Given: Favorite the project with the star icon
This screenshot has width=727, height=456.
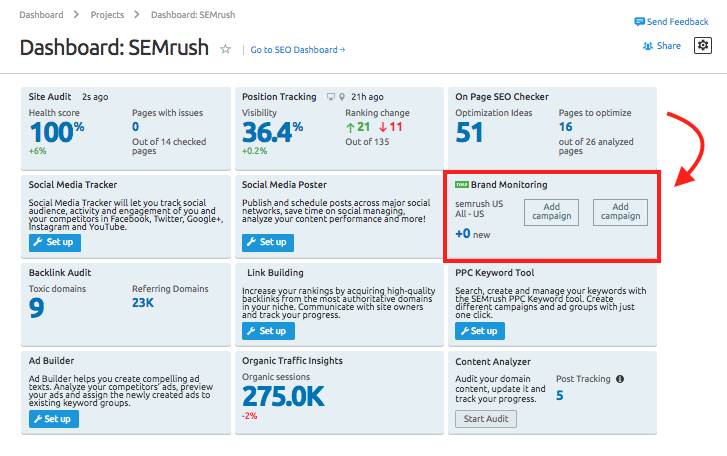Looking at the screenshot, I should 225,49.
